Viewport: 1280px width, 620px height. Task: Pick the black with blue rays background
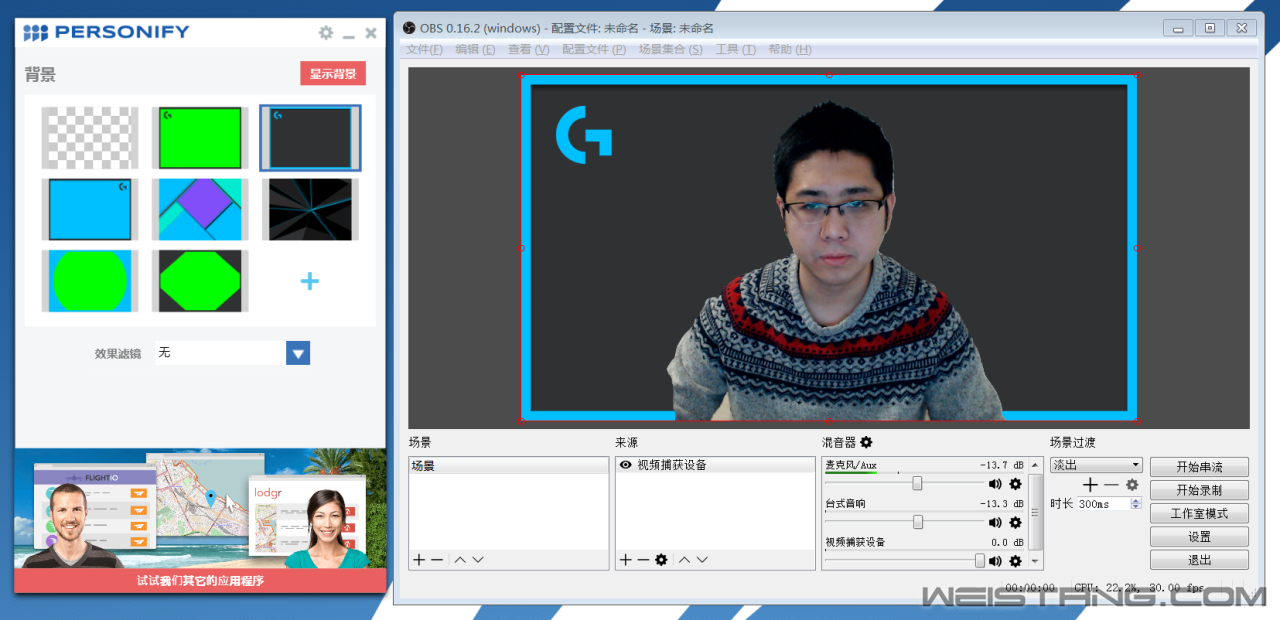310,209
